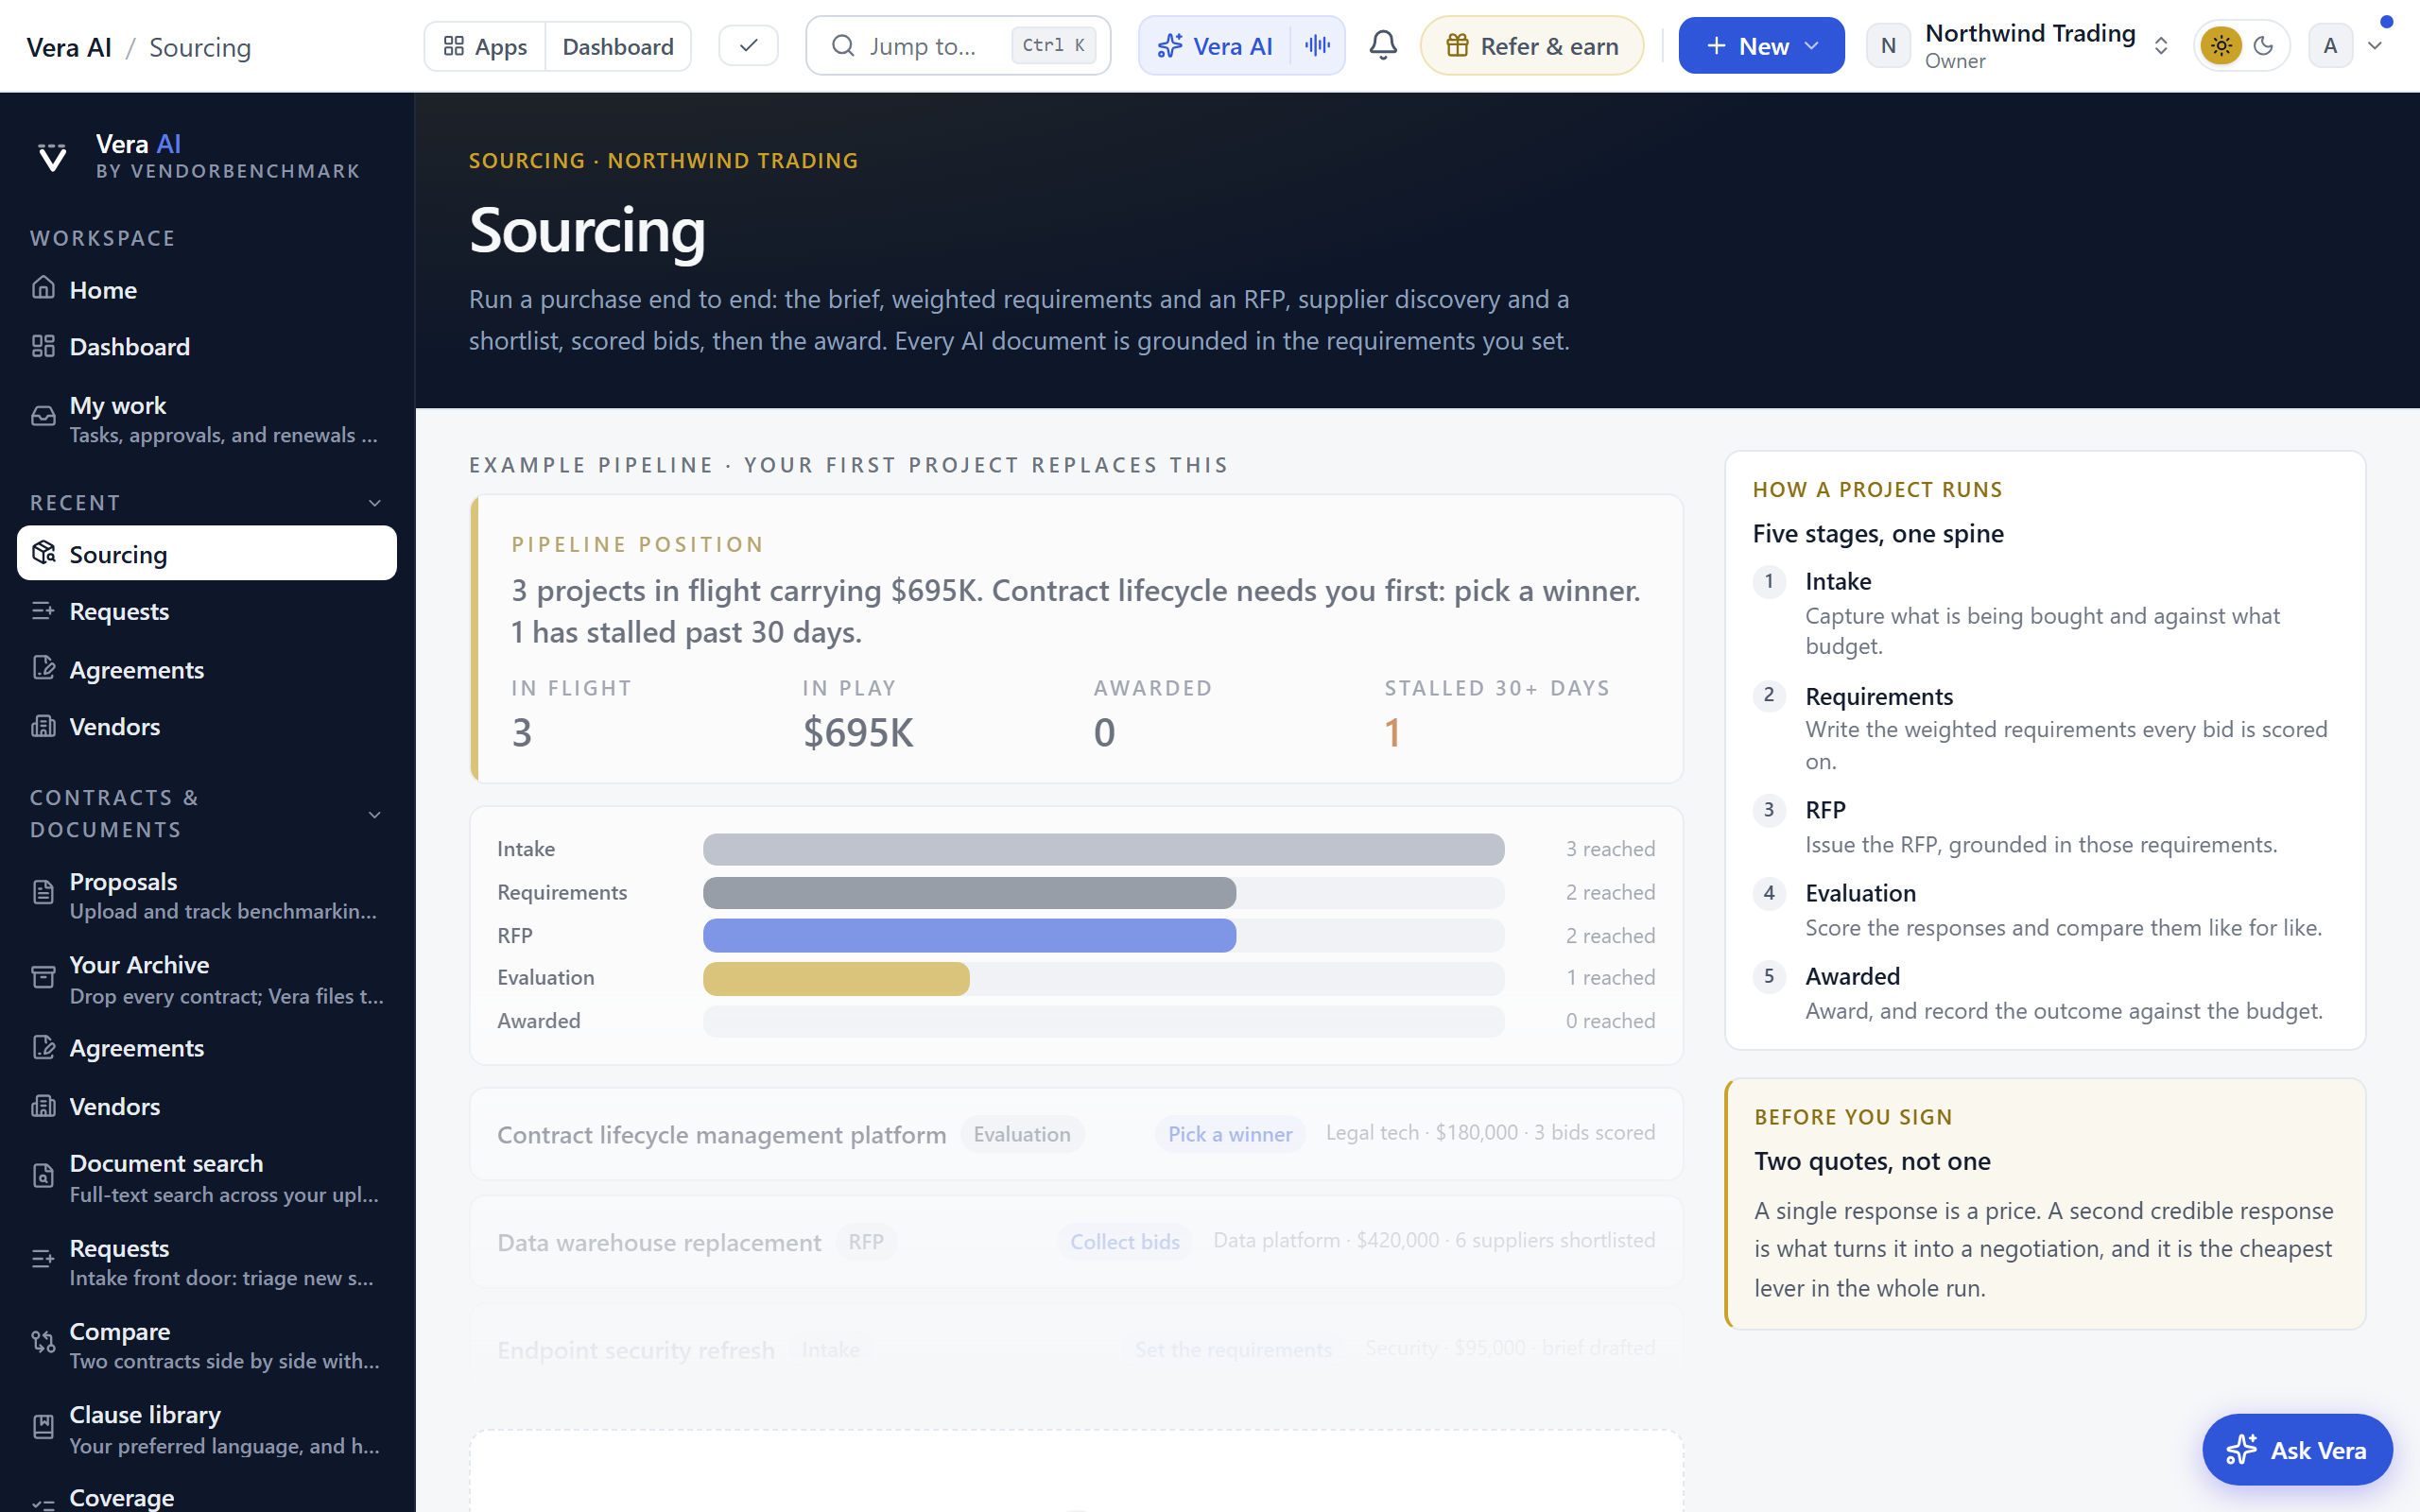Select Proposals in the sidebar
2420x1512 pixels.
[207, 895]
